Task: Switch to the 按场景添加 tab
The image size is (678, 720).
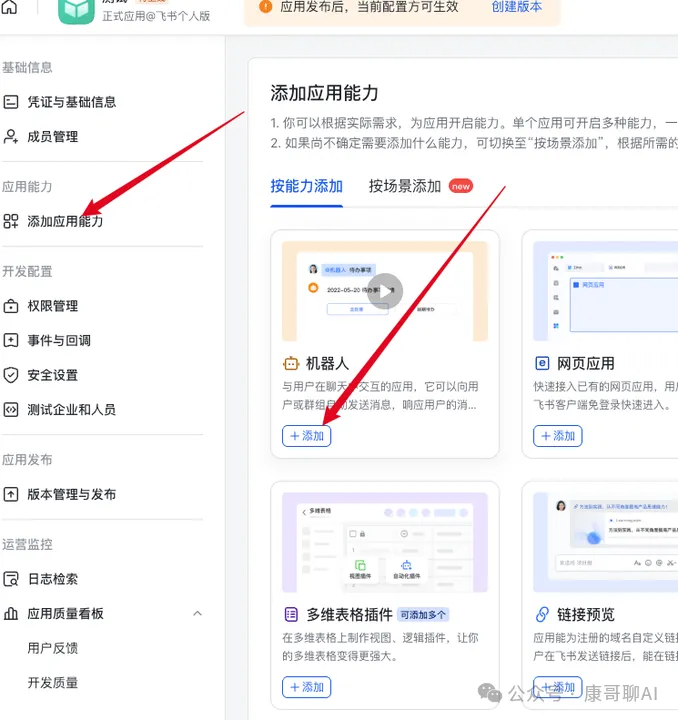Action: pos(404,186)
